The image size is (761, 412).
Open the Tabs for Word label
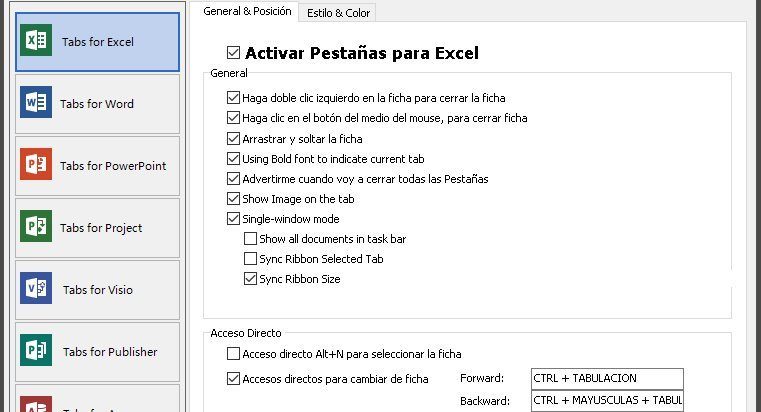click(97, 104)
